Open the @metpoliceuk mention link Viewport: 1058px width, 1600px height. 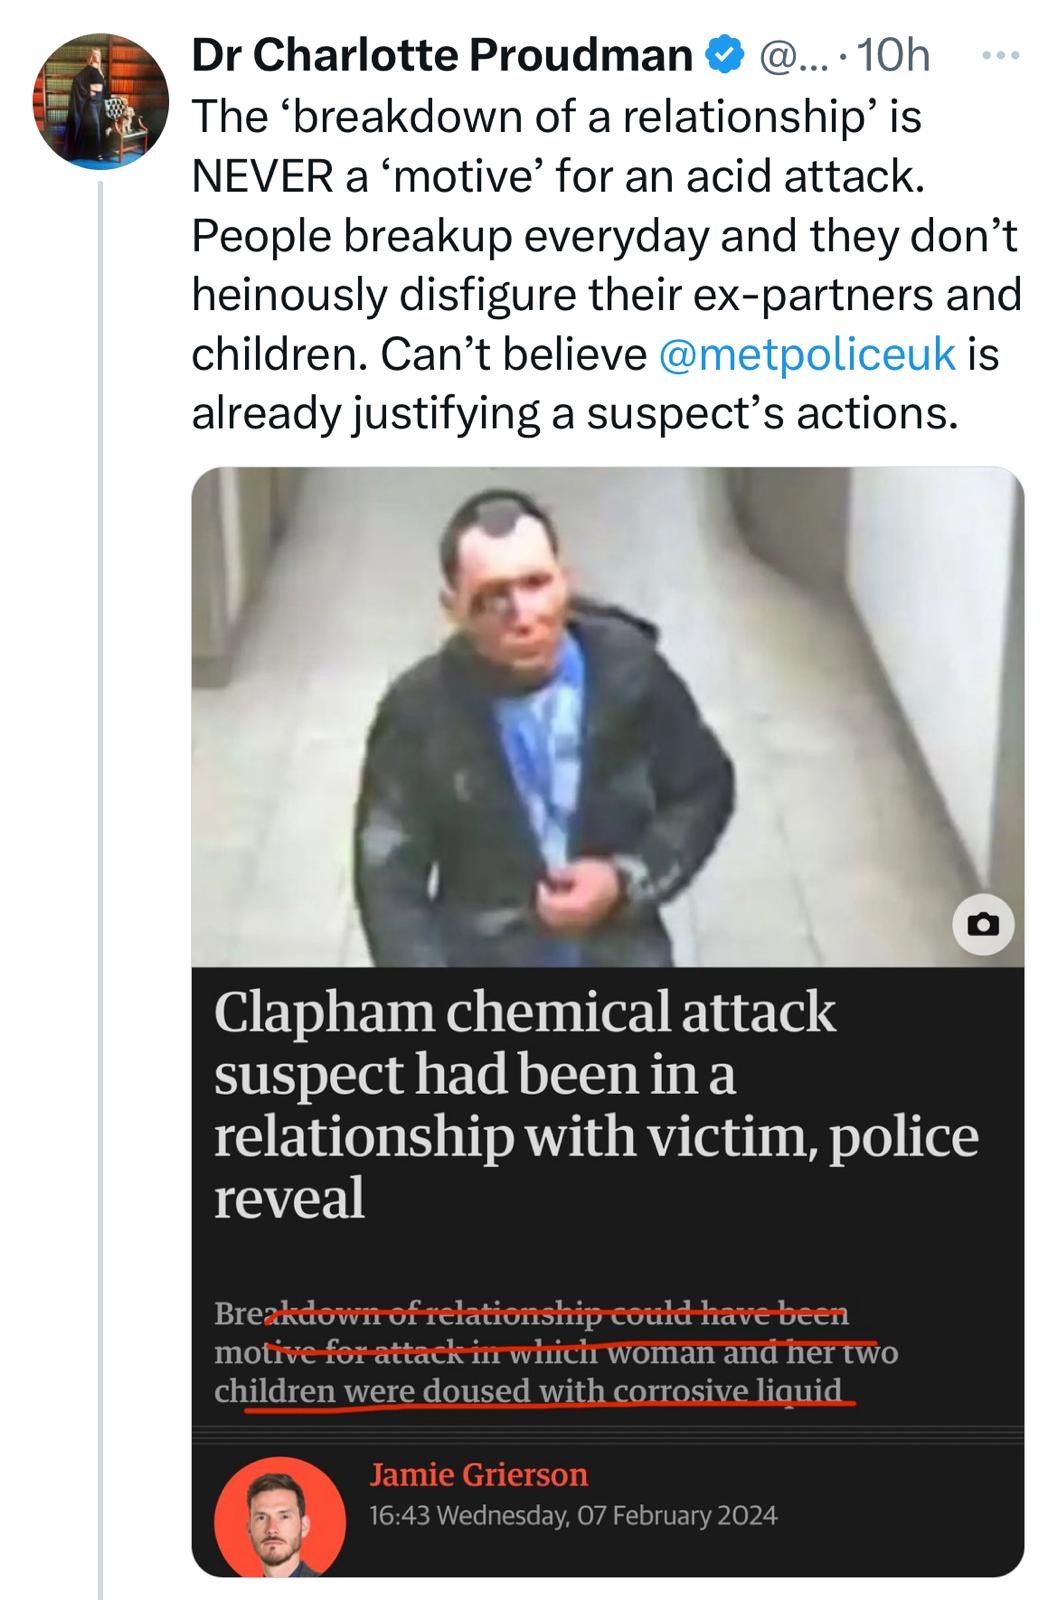pyautogui.click(x=808, y=354)
